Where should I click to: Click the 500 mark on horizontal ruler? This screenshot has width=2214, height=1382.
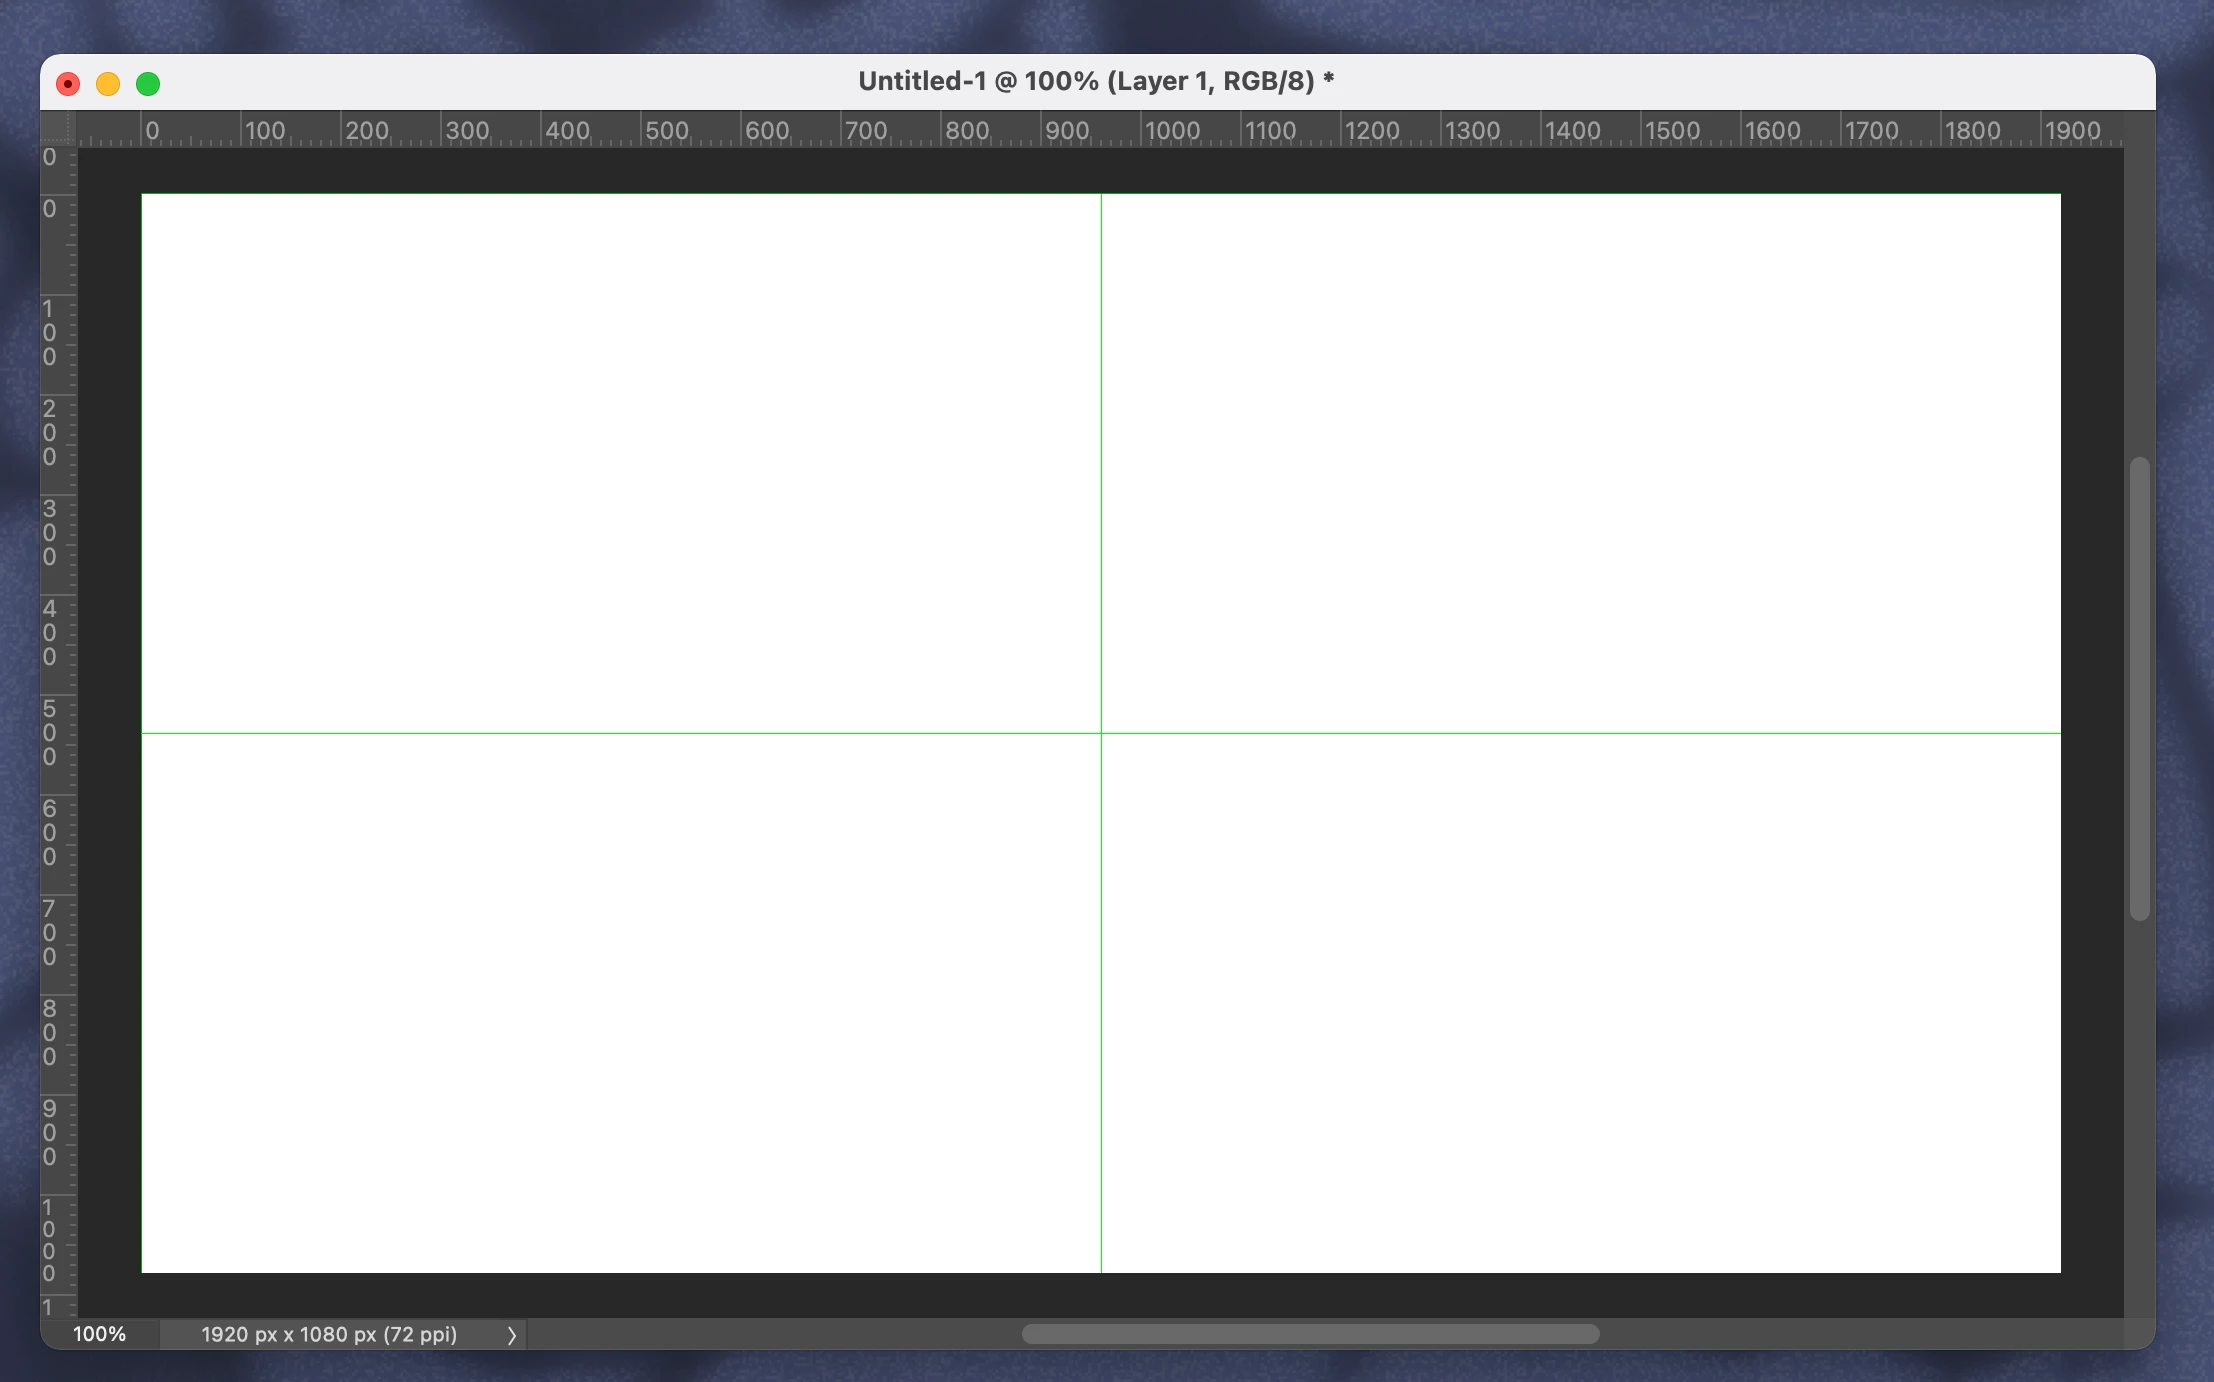click(666, 131)
